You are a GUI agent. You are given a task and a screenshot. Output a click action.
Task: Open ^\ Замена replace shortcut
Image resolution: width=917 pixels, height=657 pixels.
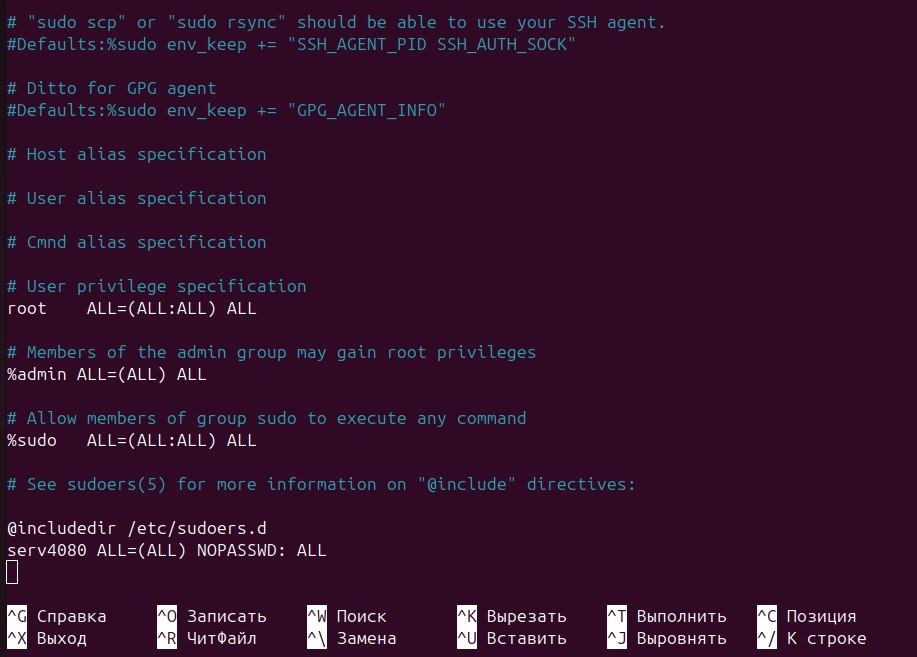tap(351, 638)
